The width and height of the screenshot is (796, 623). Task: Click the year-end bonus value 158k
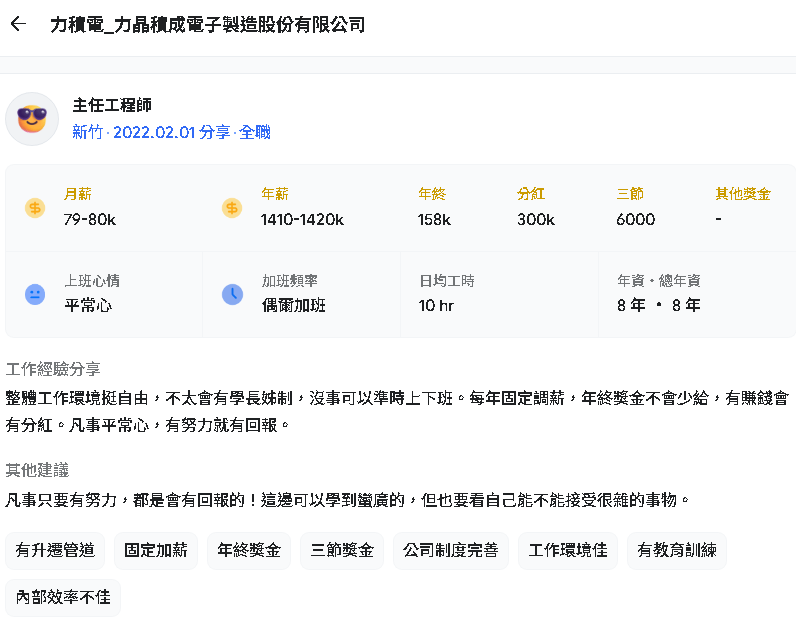(x=434, y=219)
